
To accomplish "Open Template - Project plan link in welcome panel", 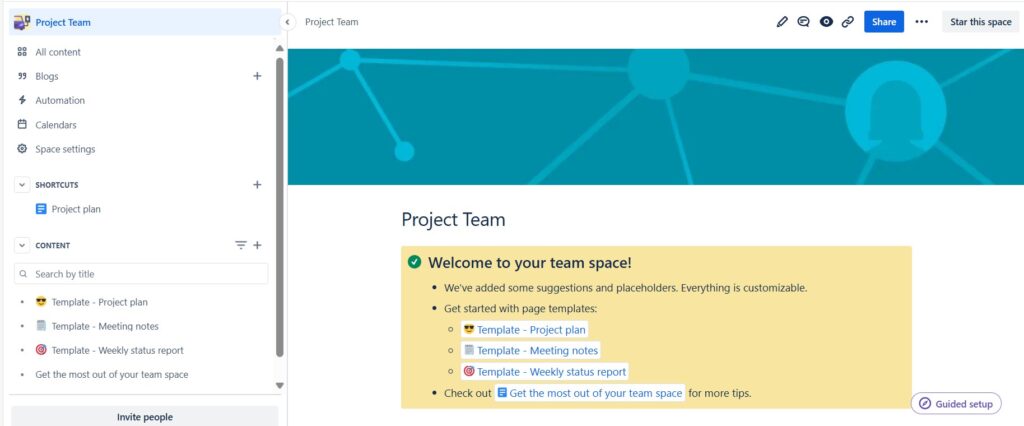I will point(524,330).
